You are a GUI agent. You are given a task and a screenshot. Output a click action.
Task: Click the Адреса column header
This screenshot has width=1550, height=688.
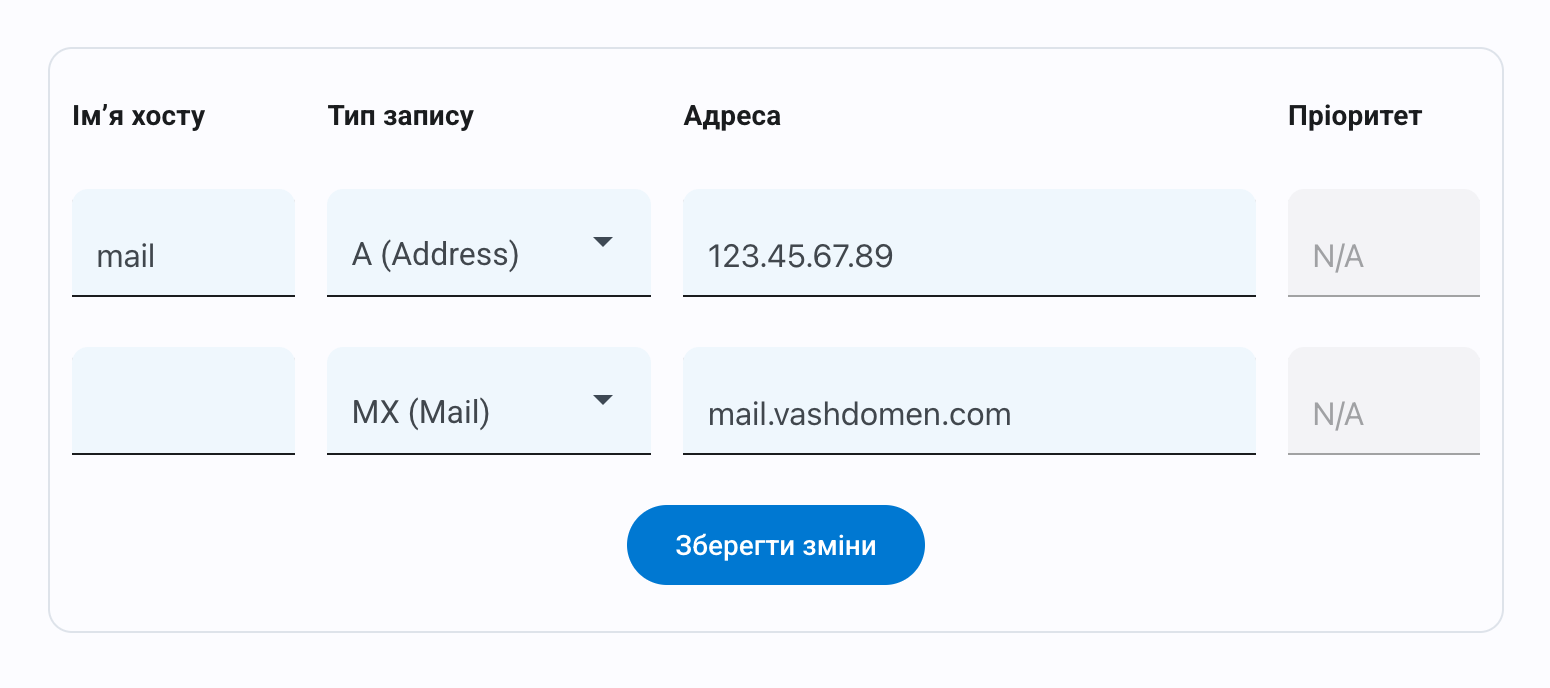click(x=732, y=115)
